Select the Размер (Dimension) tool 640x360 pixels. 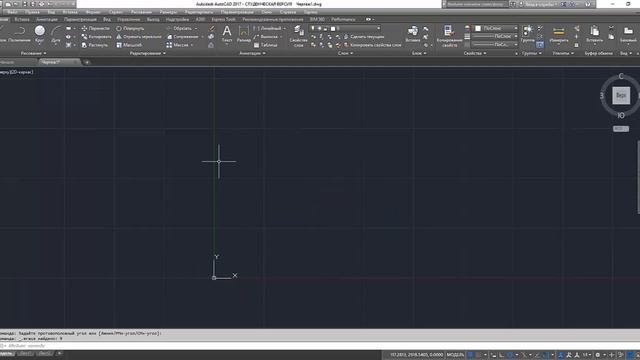pyautogui.click(x=244, y=34)
